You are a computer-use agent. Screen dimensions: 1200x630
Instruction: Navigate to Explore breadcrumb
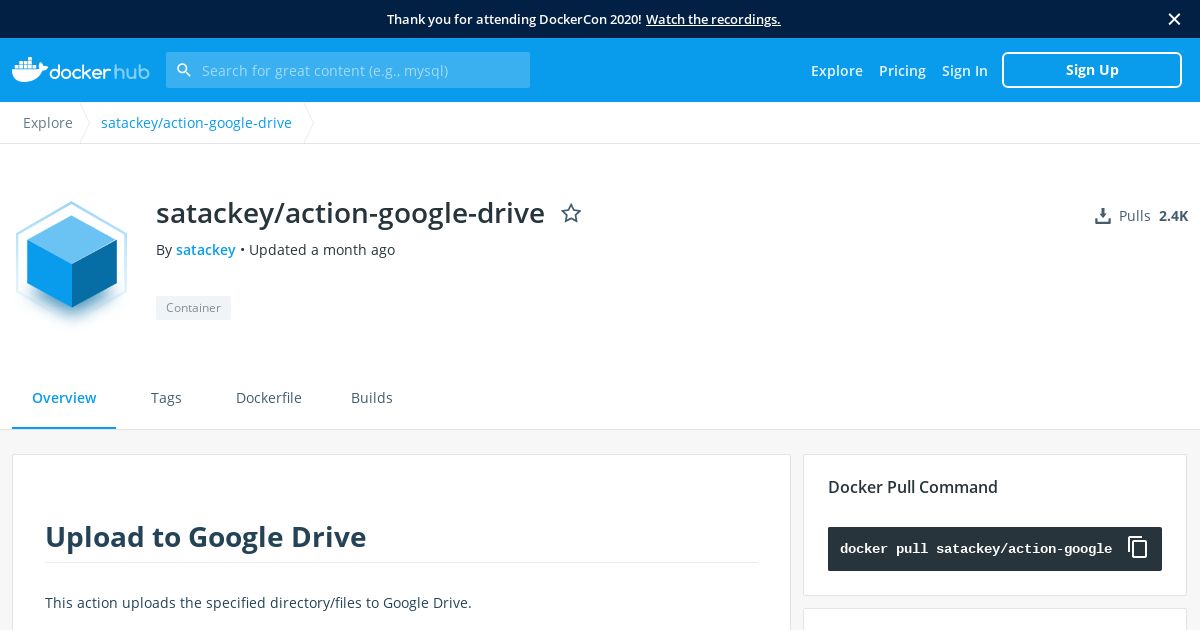48,123
